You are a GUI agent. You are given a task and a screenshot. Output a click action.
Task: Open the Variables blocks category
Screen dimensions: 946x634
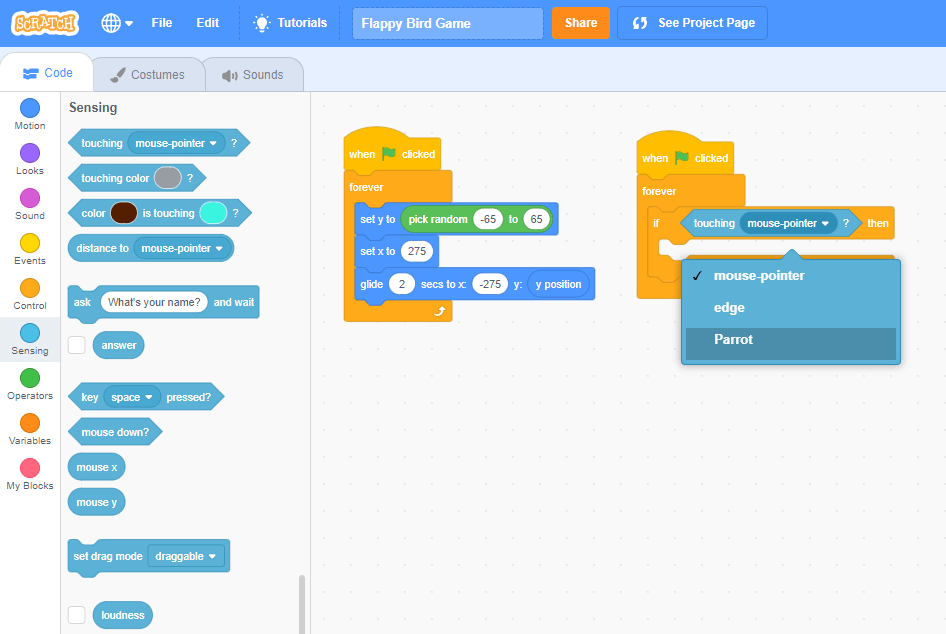pos(30,423)
